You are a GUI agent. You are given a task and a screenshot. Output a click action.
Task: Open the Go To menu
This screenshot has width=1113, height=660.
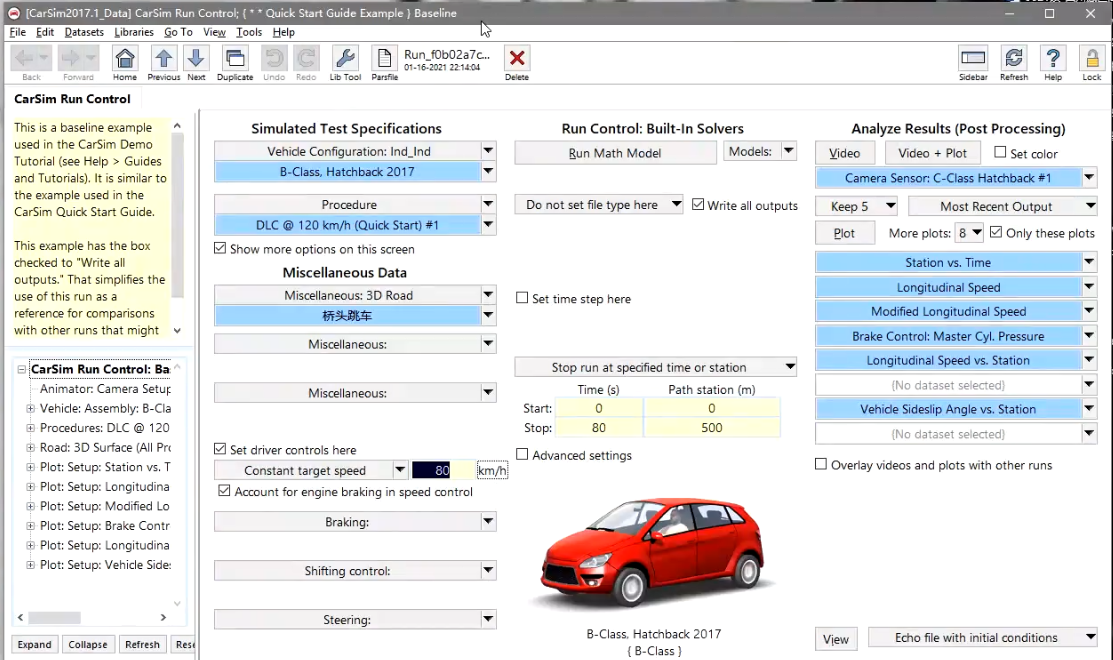pos(178,32)
